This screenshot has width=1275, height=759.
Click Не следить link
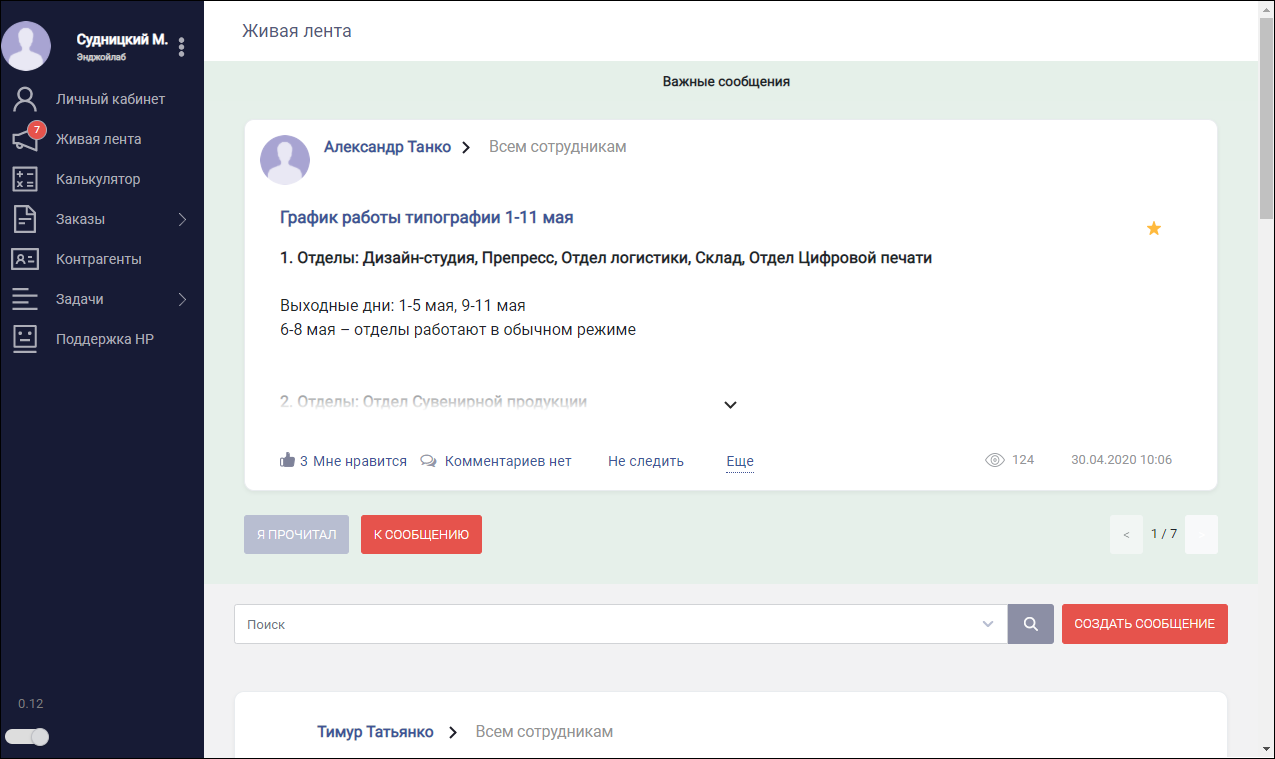tap(646, 461)
